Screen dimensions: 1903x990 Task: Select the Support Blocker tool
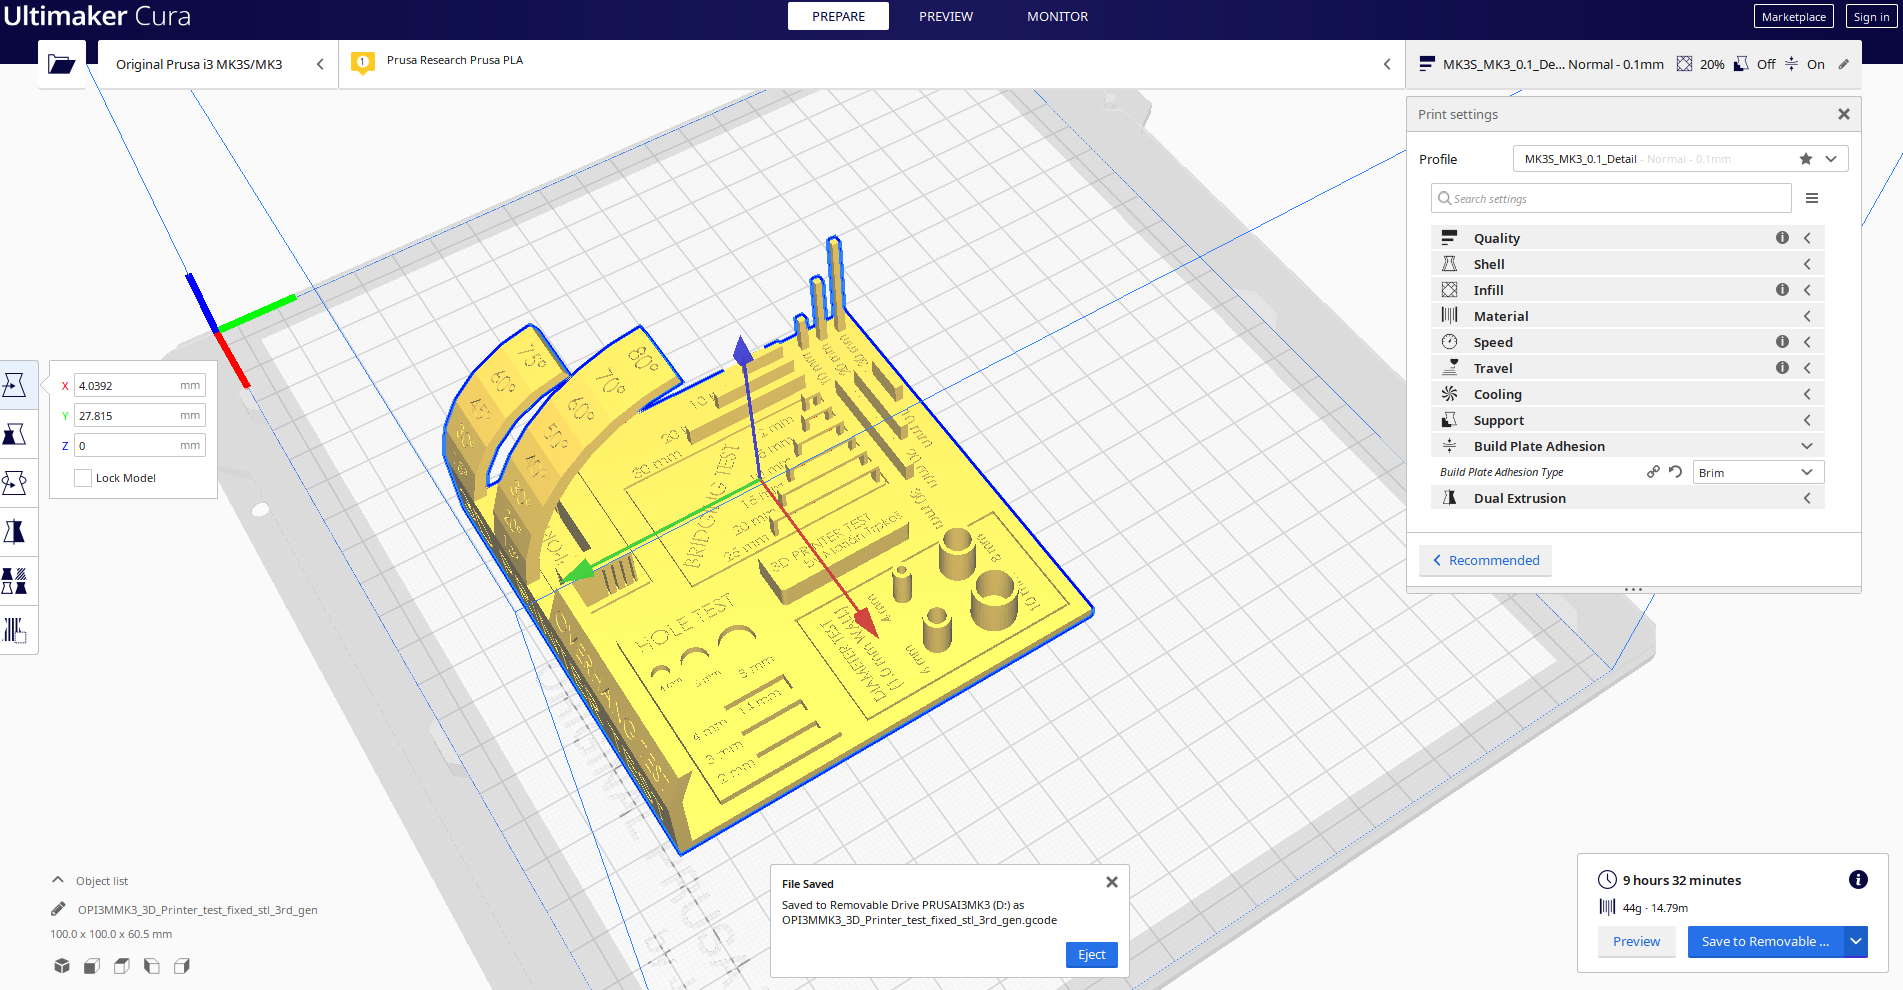click(15, 630)
